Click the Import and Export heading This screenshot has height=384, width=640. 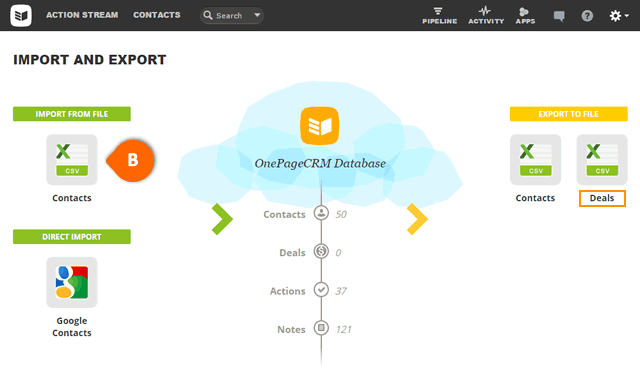pyautogui.click(x=90, y=60)
